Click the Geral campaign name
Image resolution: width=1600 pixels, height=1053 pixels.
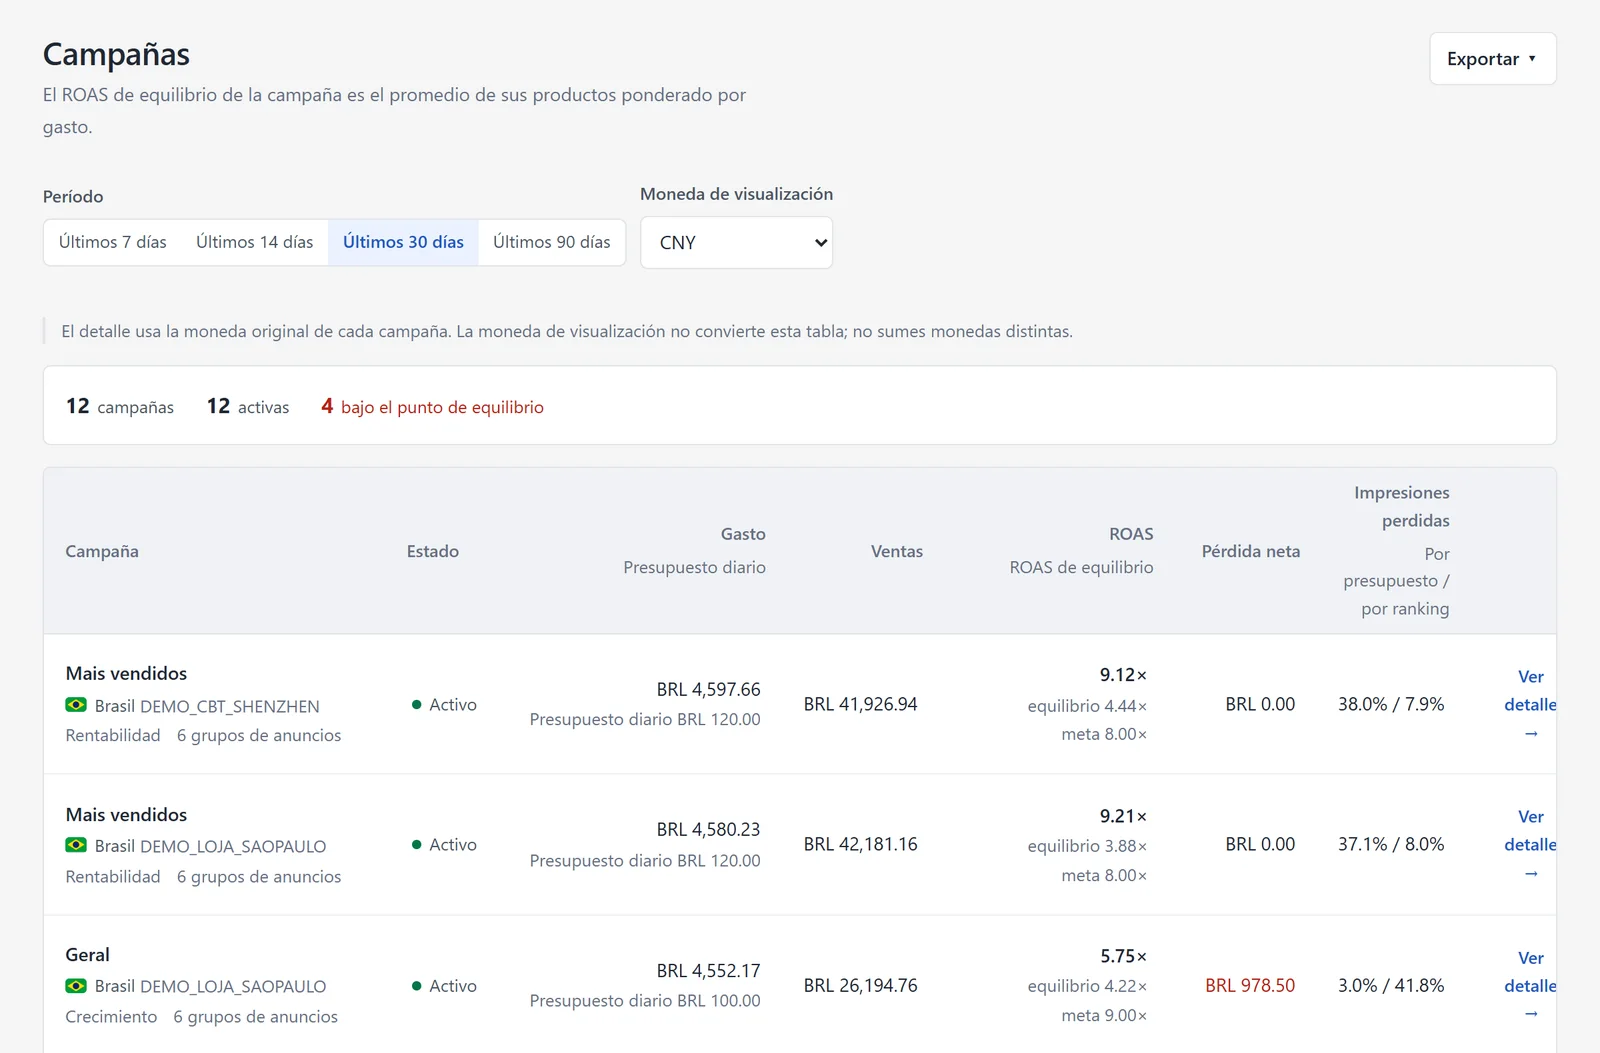tap(88, 955)
